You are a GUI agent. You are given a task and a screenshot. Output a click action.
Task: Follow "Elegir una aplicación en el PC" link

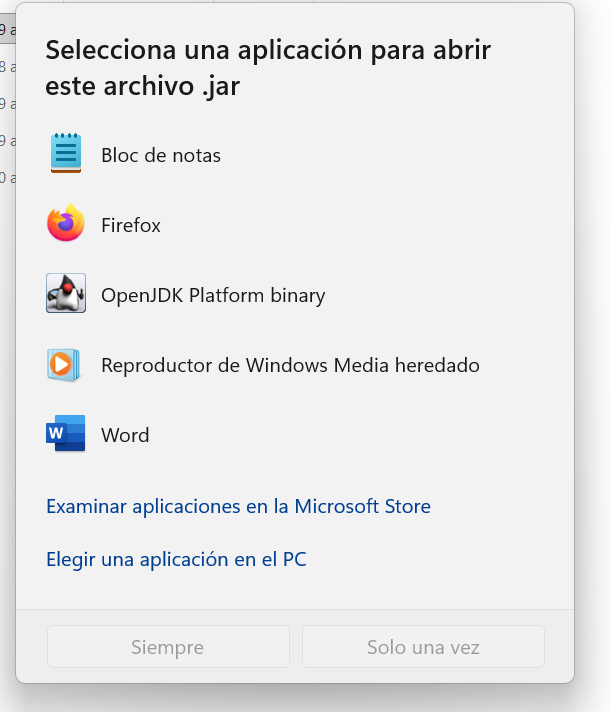coord(176,559)
